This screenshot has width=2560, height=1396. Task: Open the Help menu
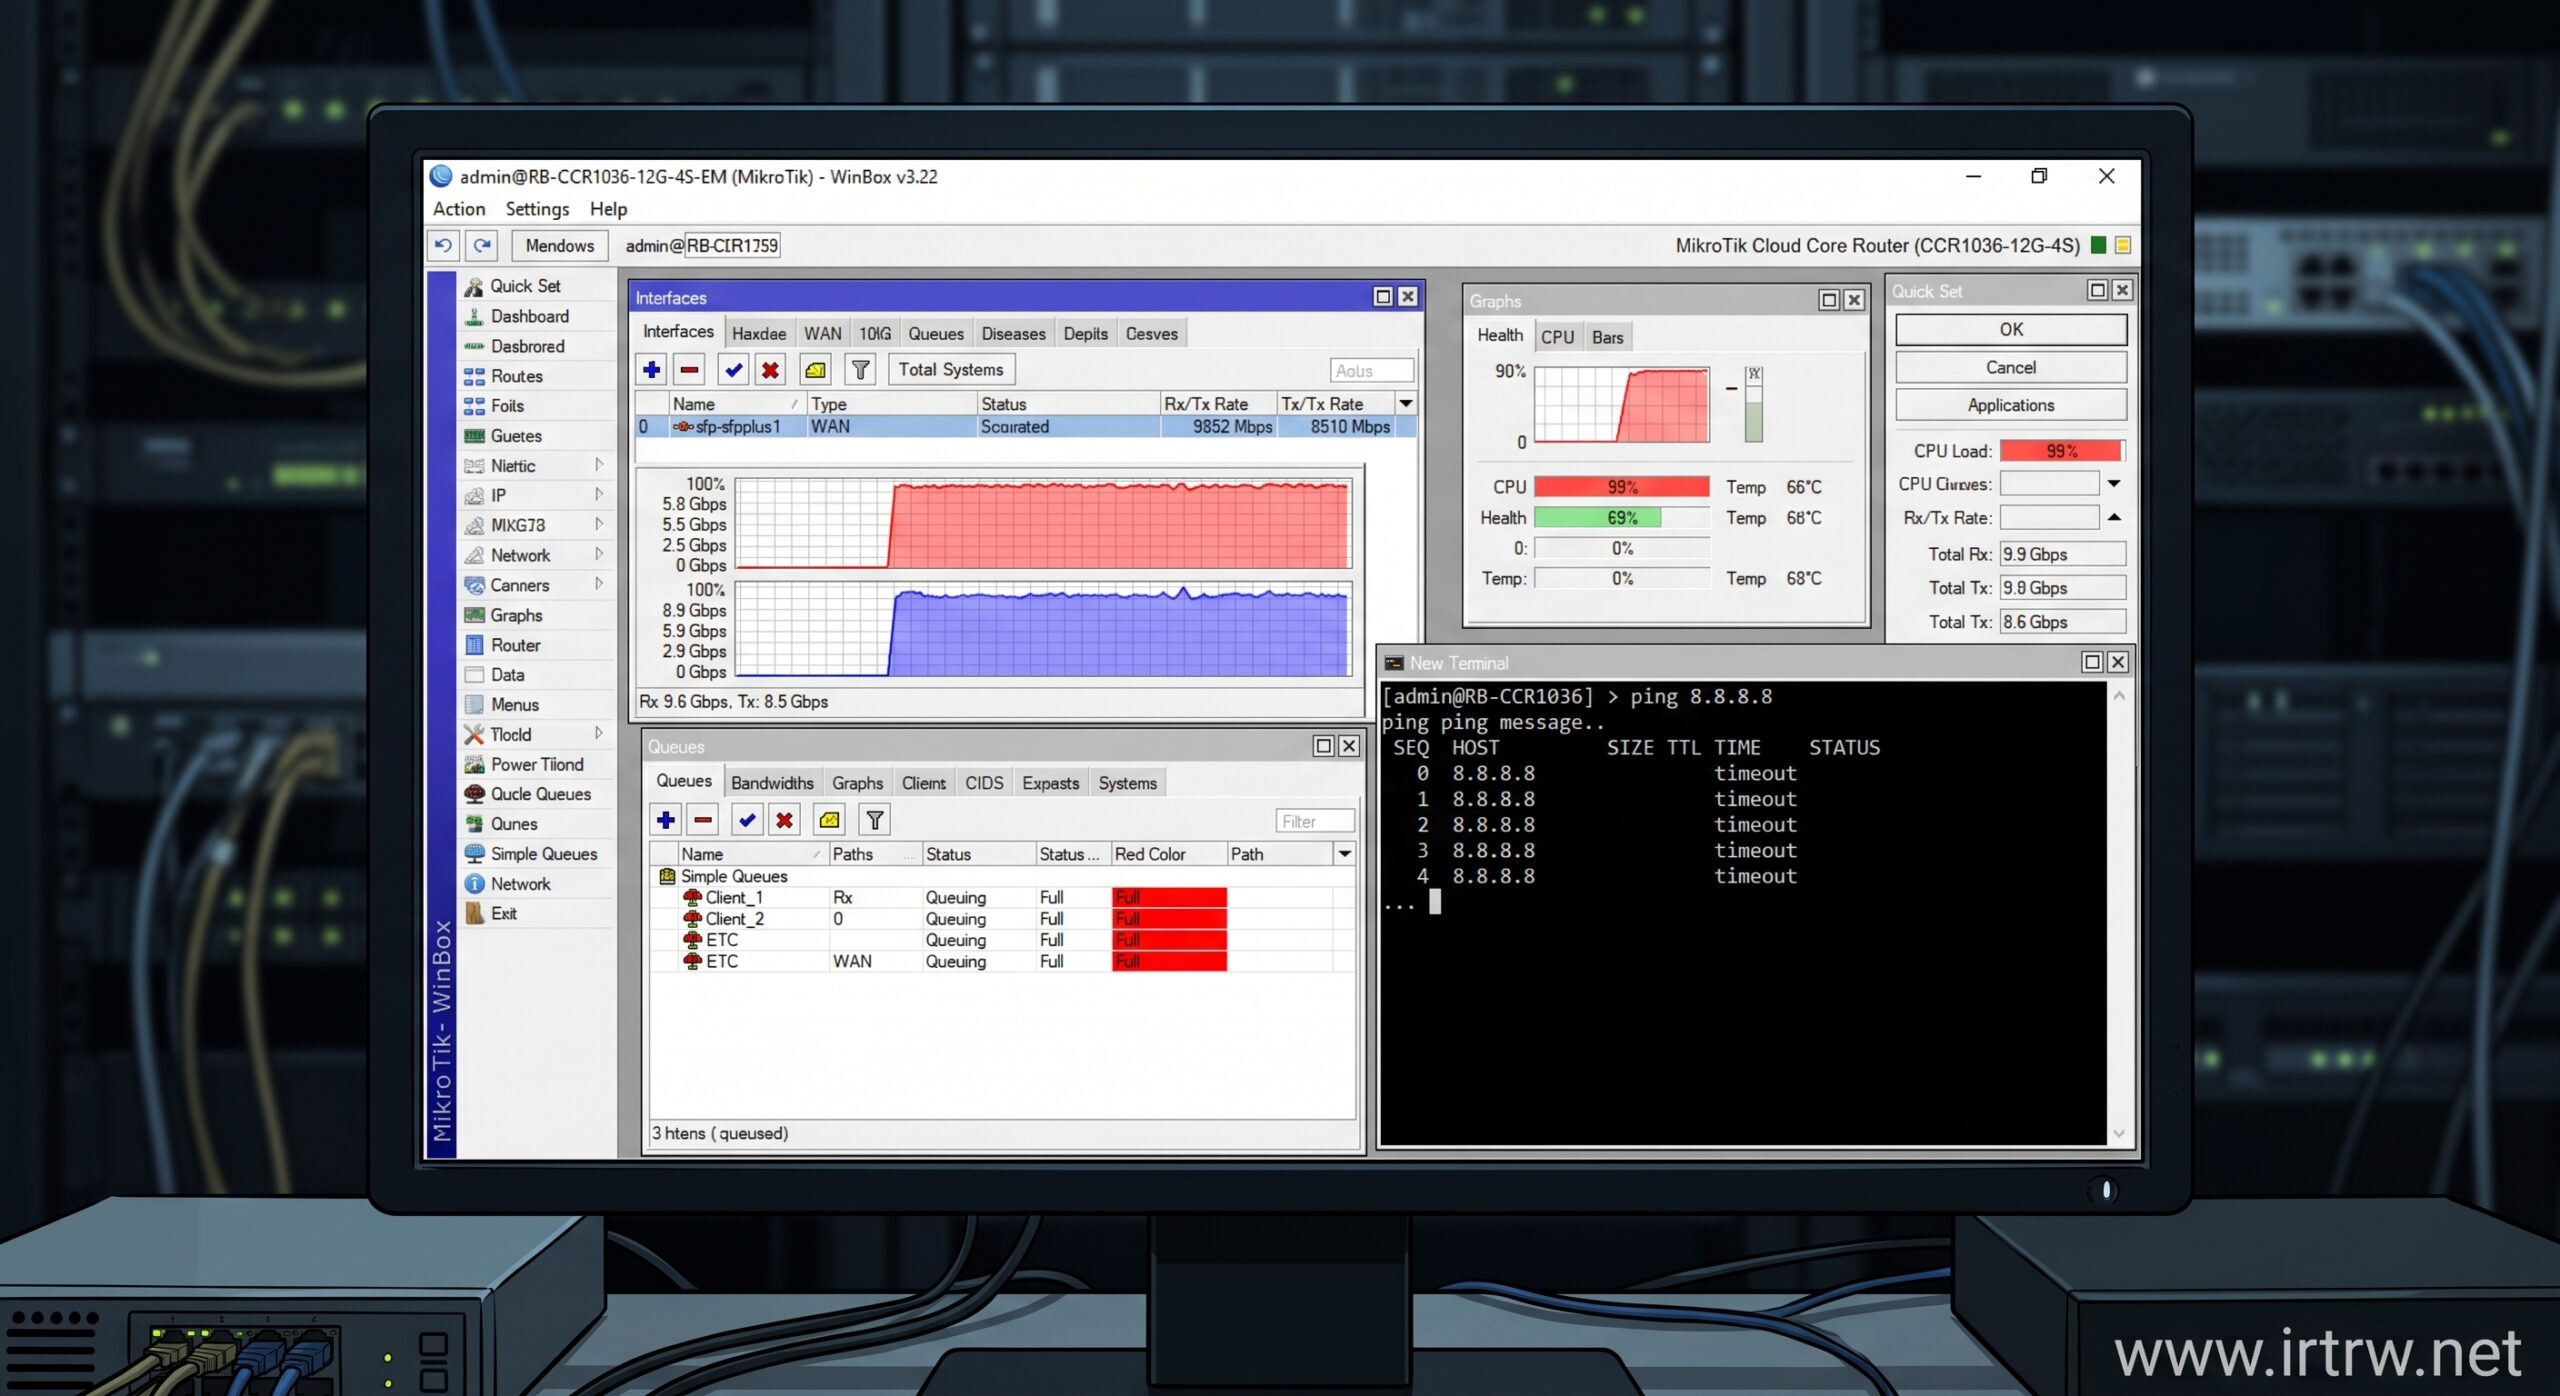[x=608, y=209]
